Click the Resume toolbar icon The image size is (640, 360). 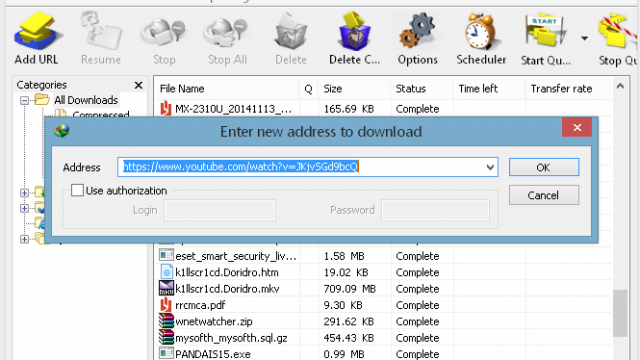click(x=101, y=38)
